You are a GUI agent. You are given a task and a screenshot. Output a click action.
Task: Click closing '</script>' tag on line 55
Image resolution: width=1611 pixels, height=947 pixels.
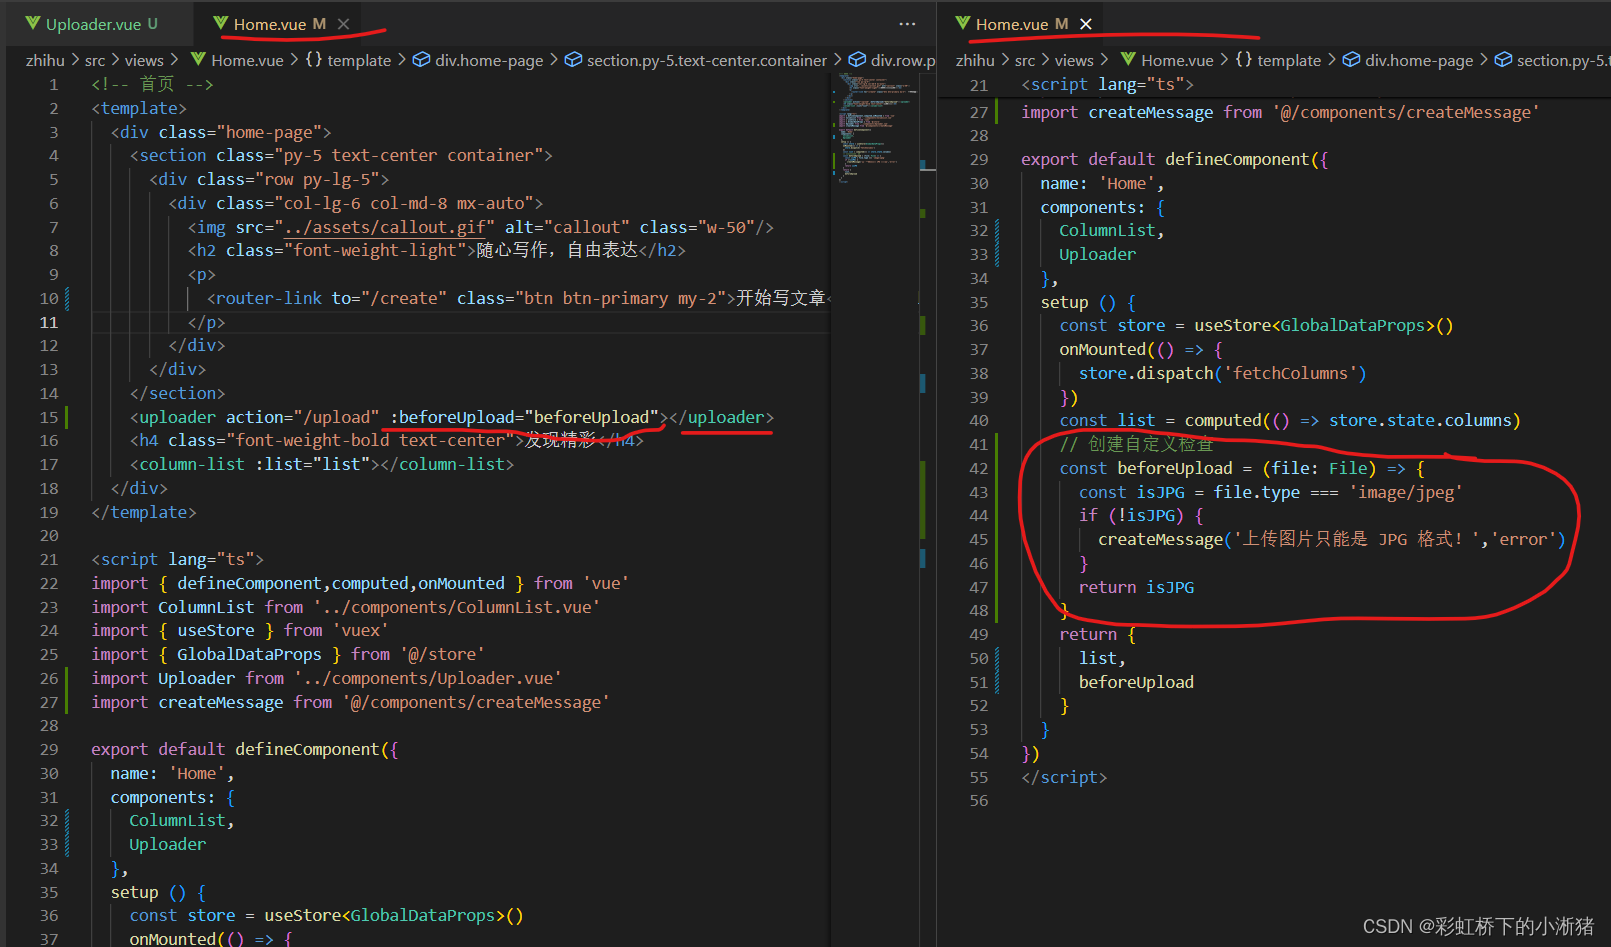point(1064,777)
